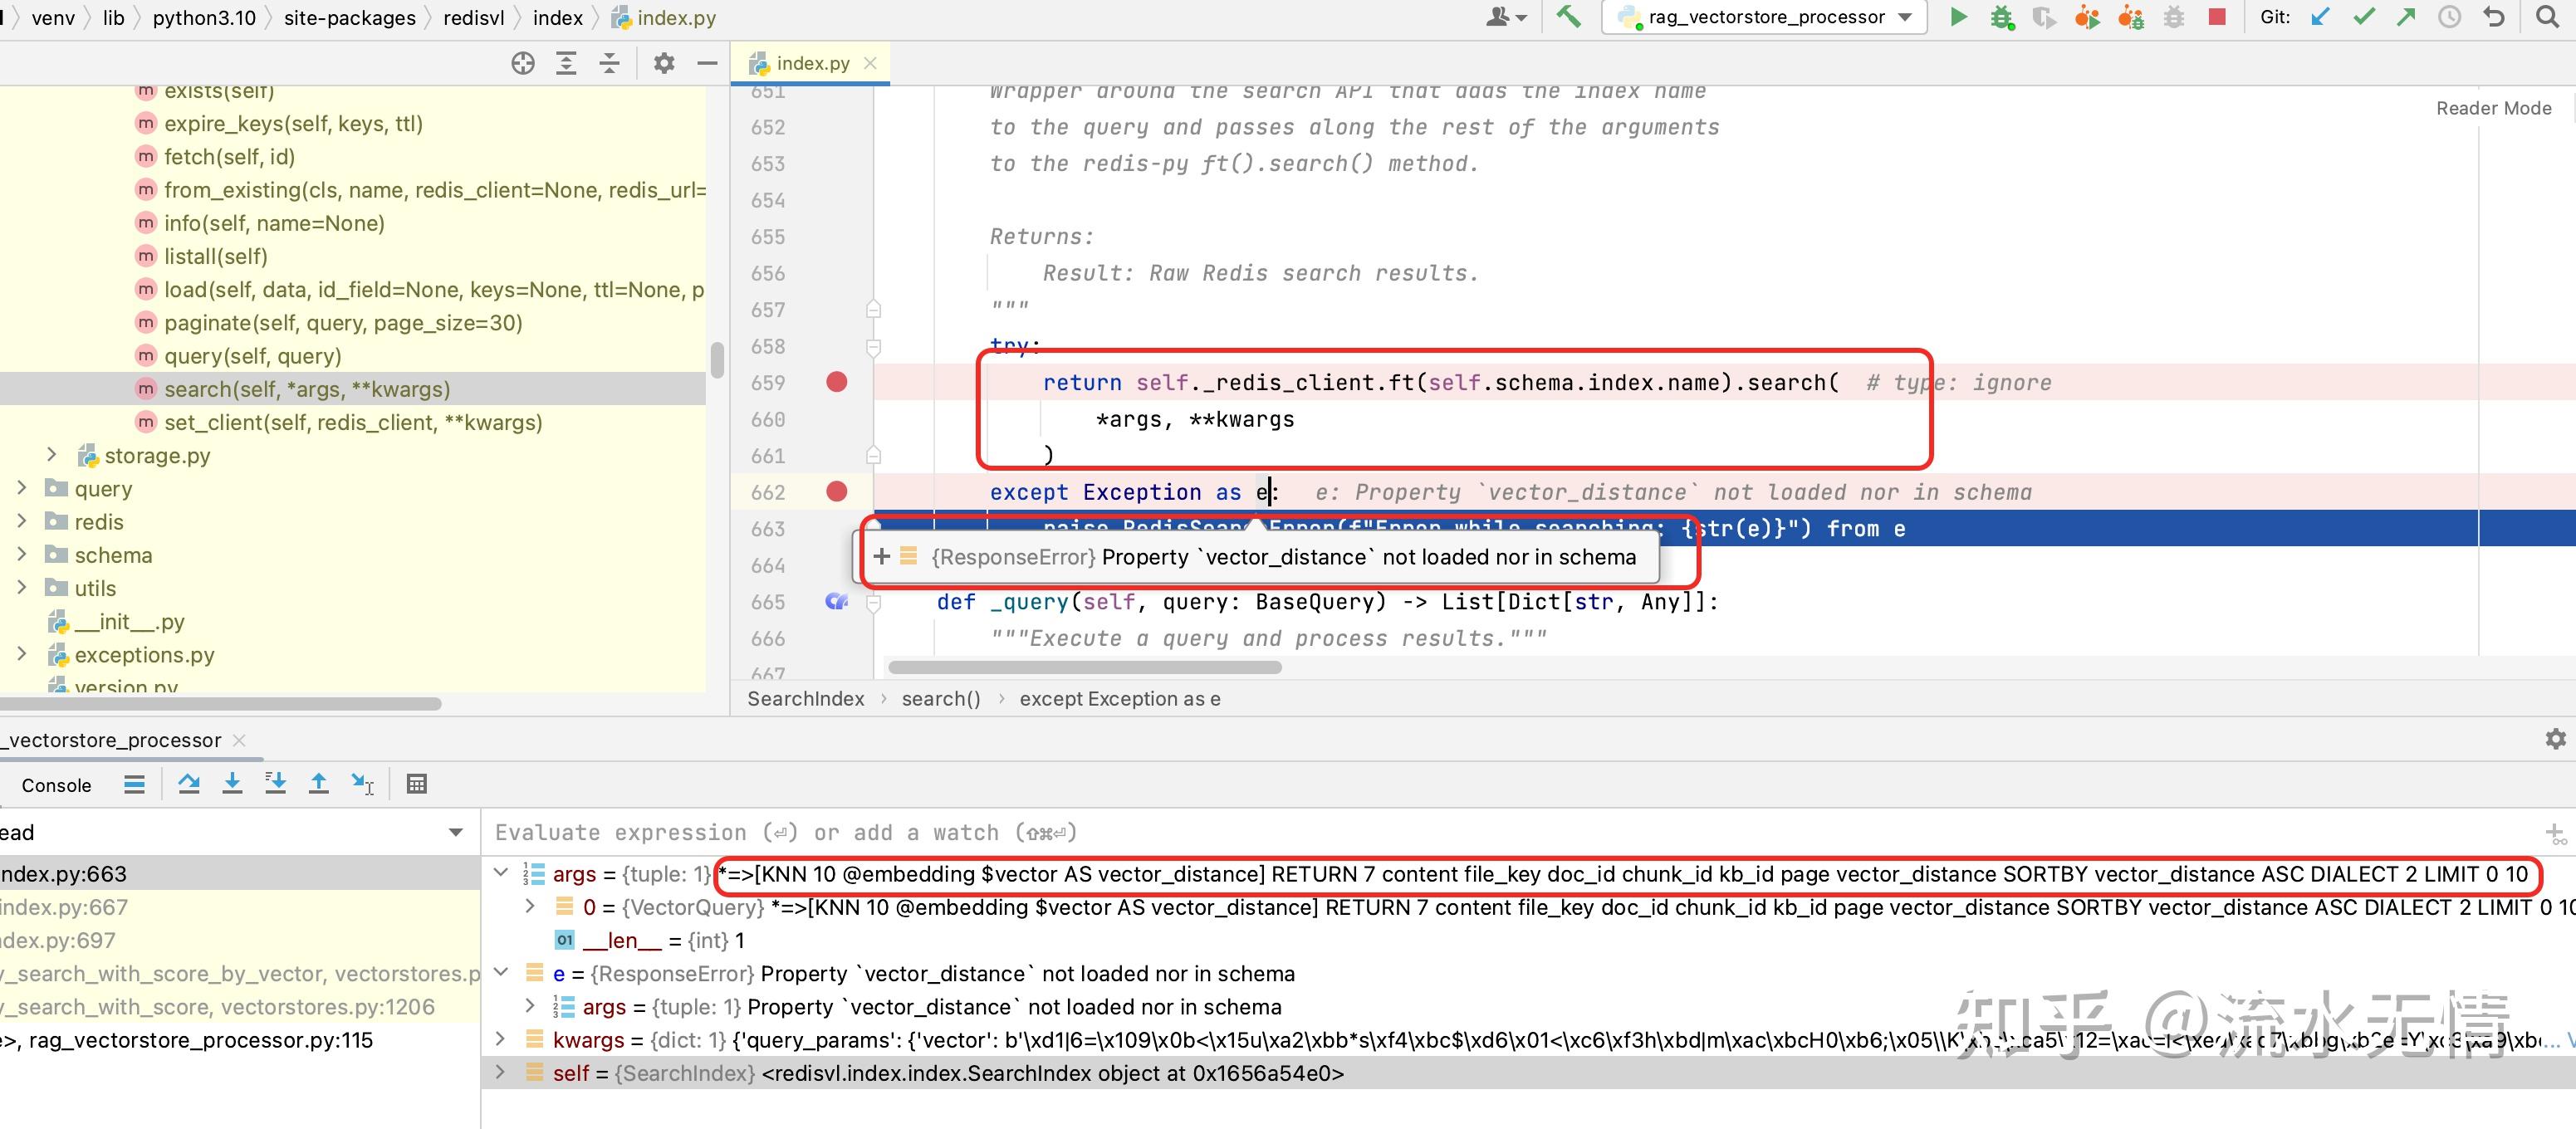Click Git Update Project blue arrow

pos(2320,17)
